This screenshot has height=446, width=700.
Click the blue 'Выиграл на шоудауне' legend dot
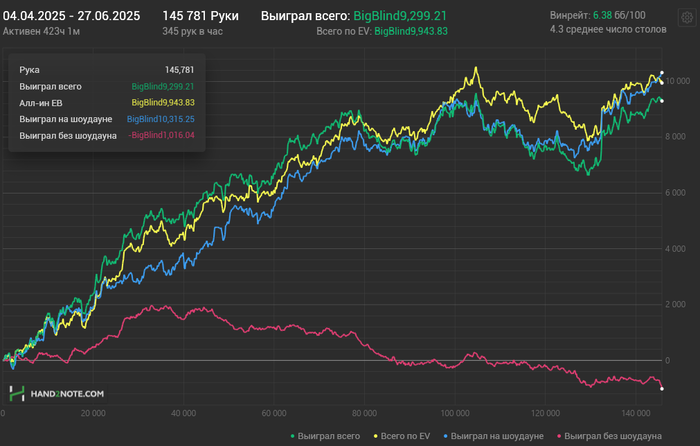tap(446, 436)
